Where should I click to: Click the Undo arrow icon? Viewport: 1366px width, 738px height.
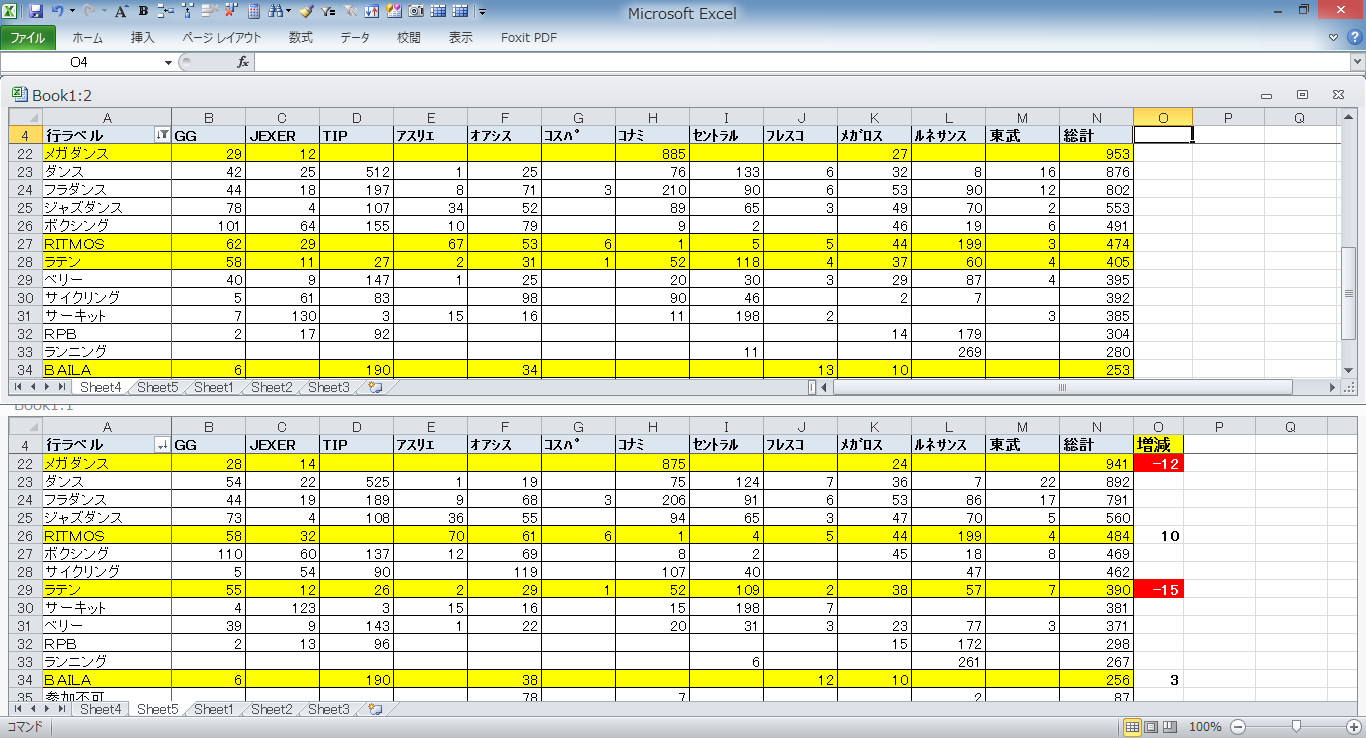57,12
